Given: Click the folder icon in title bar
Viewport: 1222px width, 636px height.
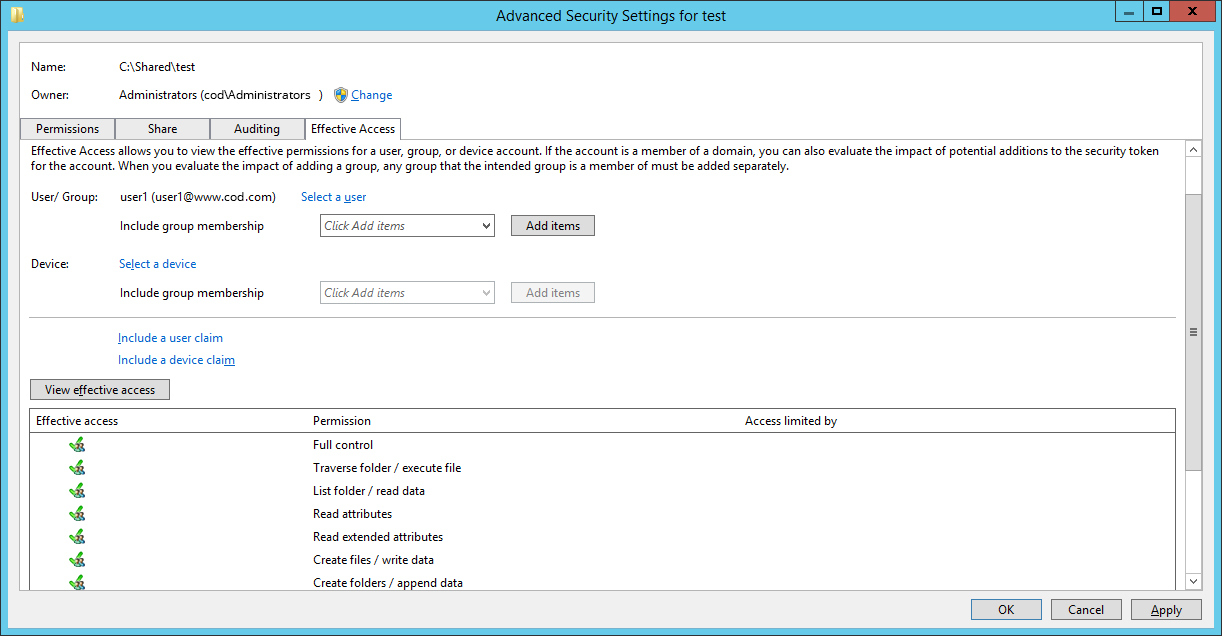Looking at the screenshot, I should click(x=17, y=14).
